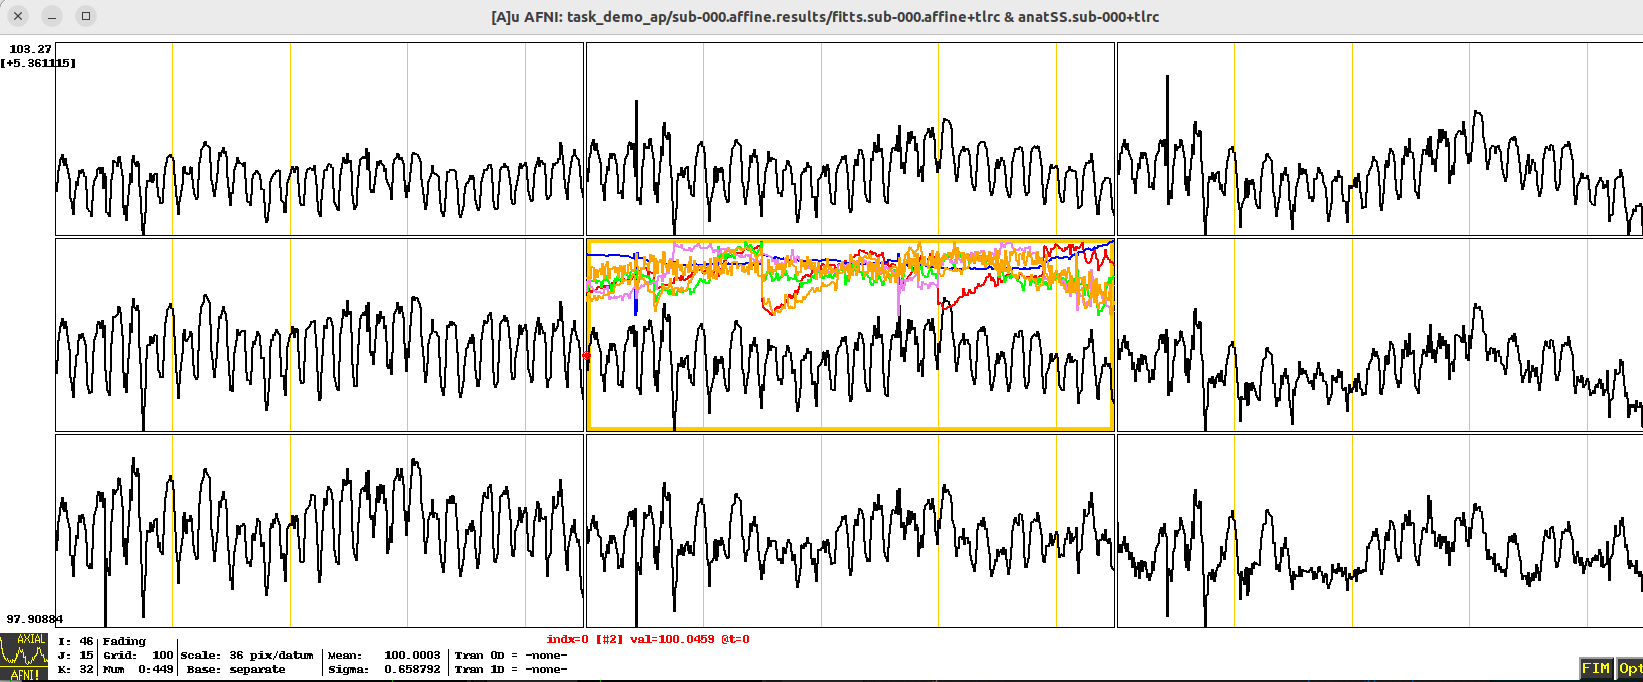Select the middle-left voxel time series graph
The image size is (1643, 682).
319,335
